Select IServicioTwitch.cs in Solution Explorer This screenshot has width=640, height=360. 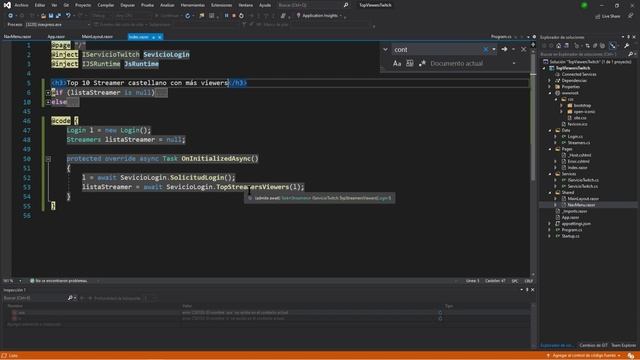tap(583, 180)
